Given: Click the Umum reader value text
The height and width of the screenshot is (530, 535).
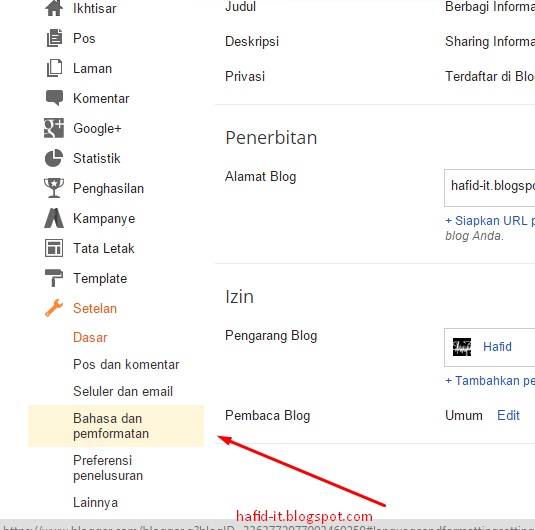Looking at the screenshot, I should click(x=464, y=416).
